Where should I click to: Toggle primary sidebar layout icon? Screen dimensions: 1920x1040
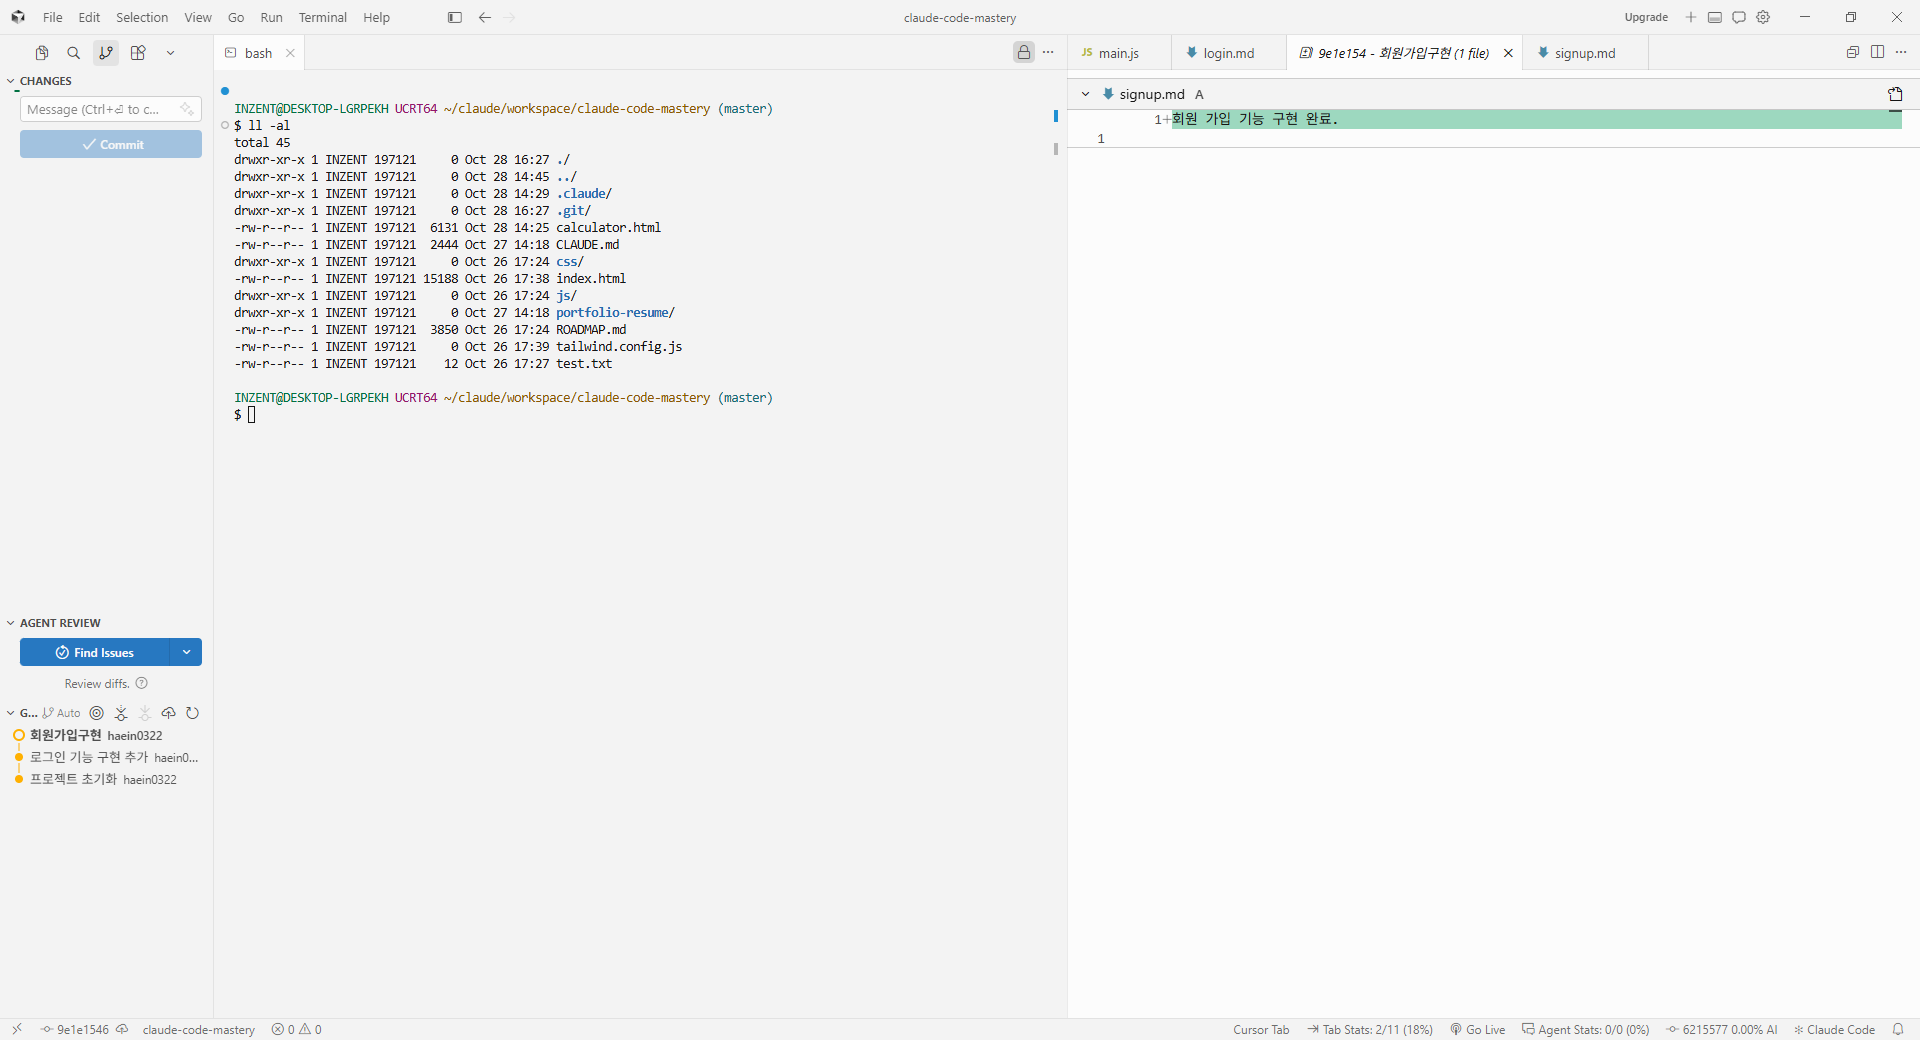455,17
